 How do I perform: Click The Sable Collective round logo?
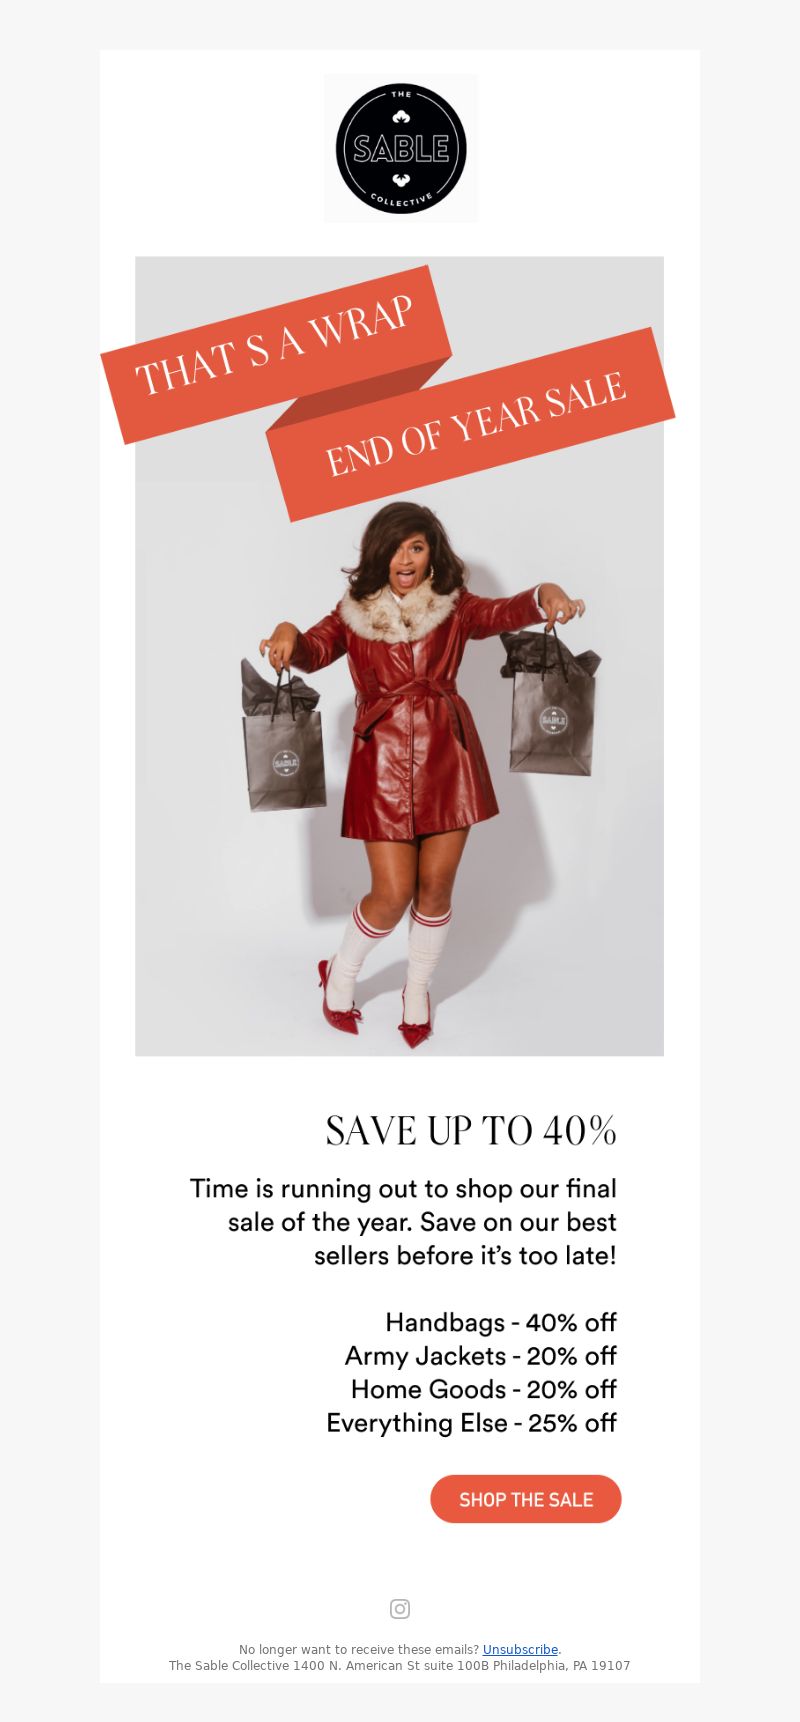pyautogui.click(x=401, y=149)
